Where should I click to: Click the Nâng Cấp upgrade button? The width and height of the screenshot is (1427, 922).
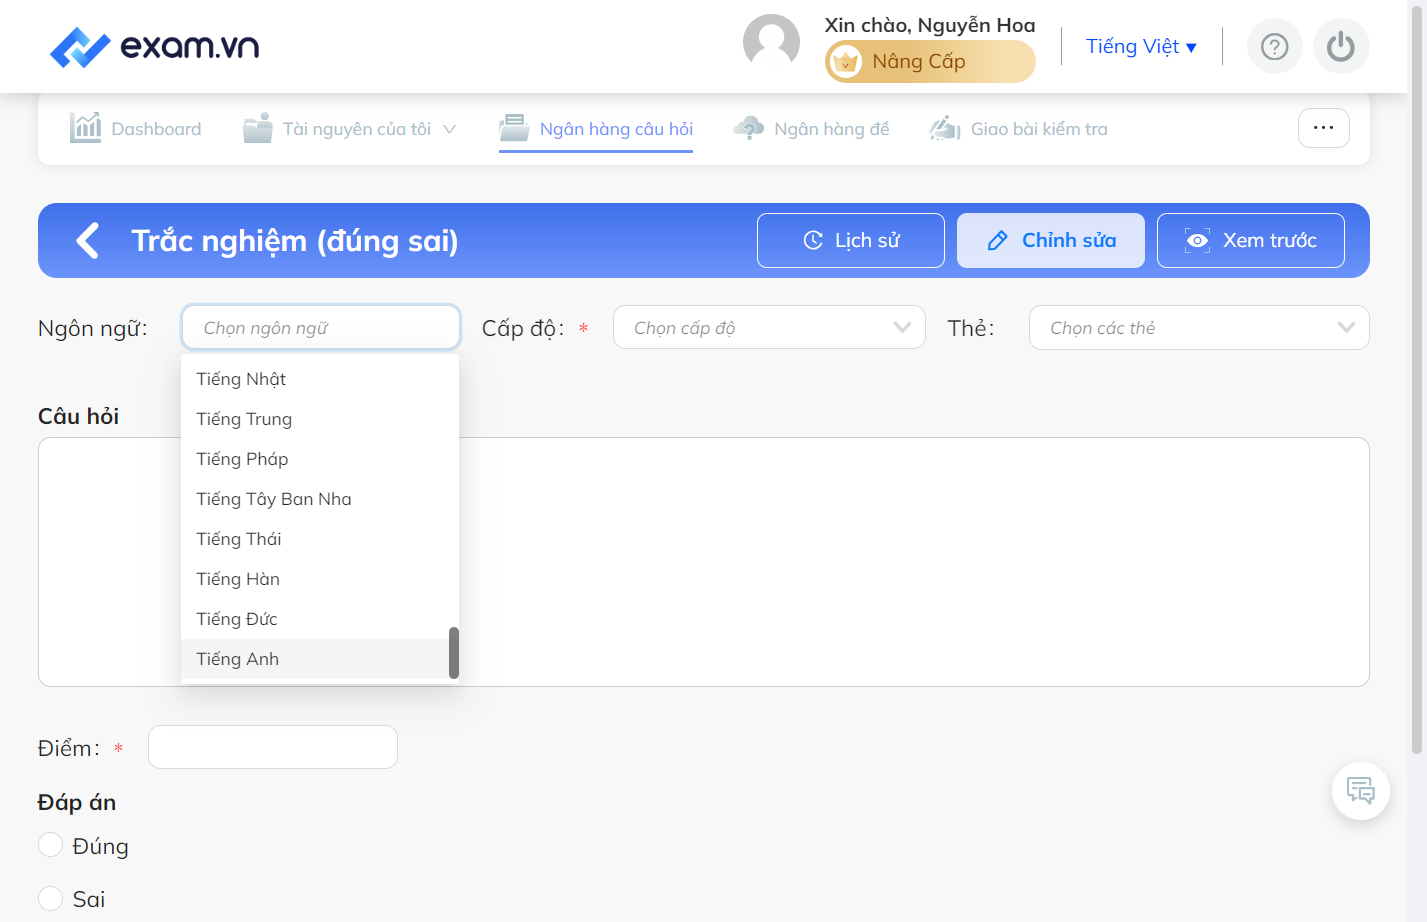(930, 62)
